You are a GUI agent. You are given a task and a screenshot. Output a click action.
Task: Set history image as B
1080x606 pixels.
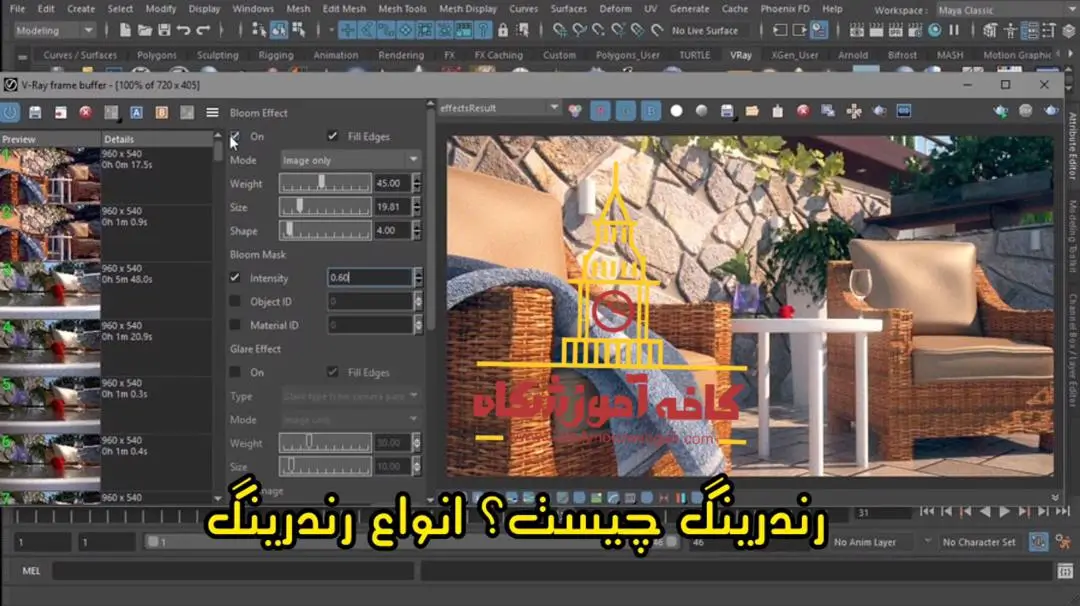click(162, 112)
